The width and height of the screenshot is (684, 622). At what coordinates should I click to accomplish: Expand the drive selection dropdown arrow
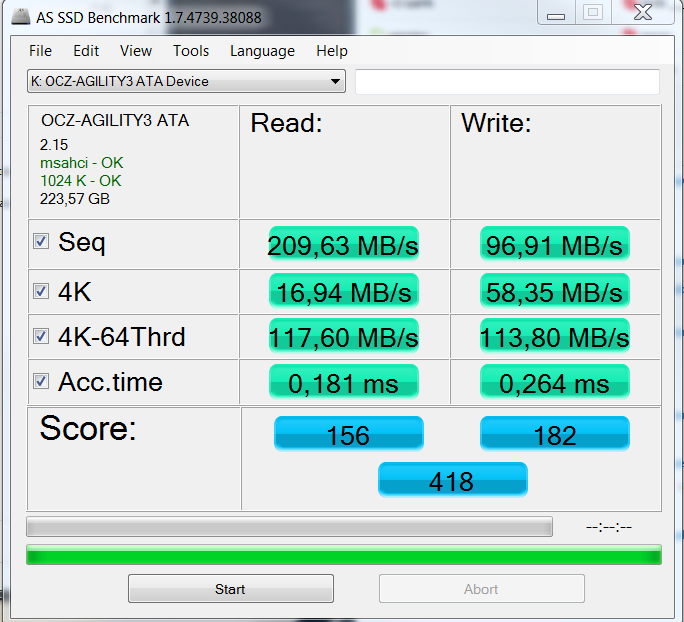pyautogui.click(x=335, y=82)
